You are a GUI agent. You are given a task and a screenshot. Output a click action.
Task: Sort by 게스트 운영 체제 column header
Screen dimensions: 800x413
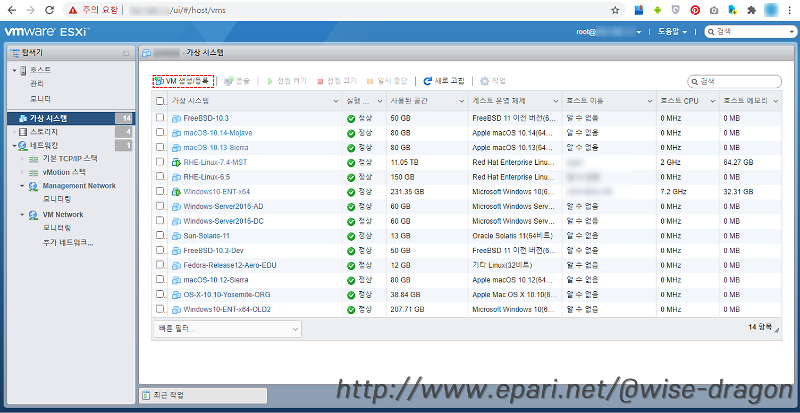(499, 101)
